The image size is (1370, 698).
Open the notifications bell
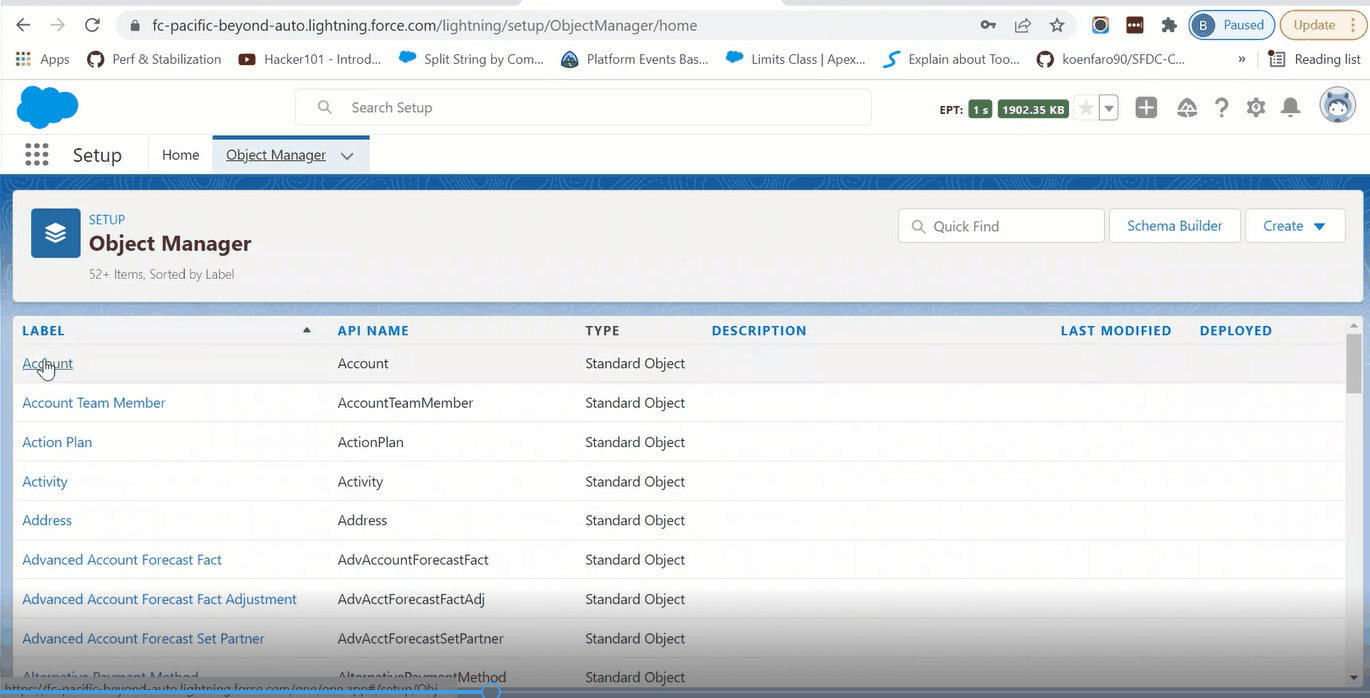pos(1291,108)
